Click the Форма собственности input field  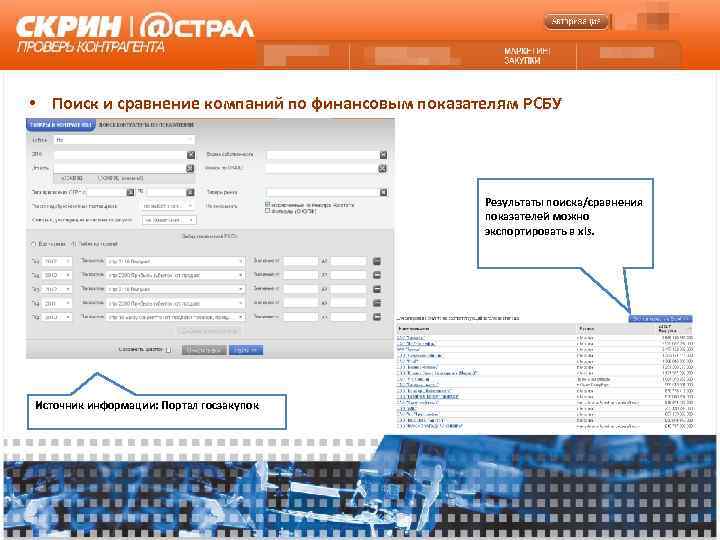(x=322, y=155)
